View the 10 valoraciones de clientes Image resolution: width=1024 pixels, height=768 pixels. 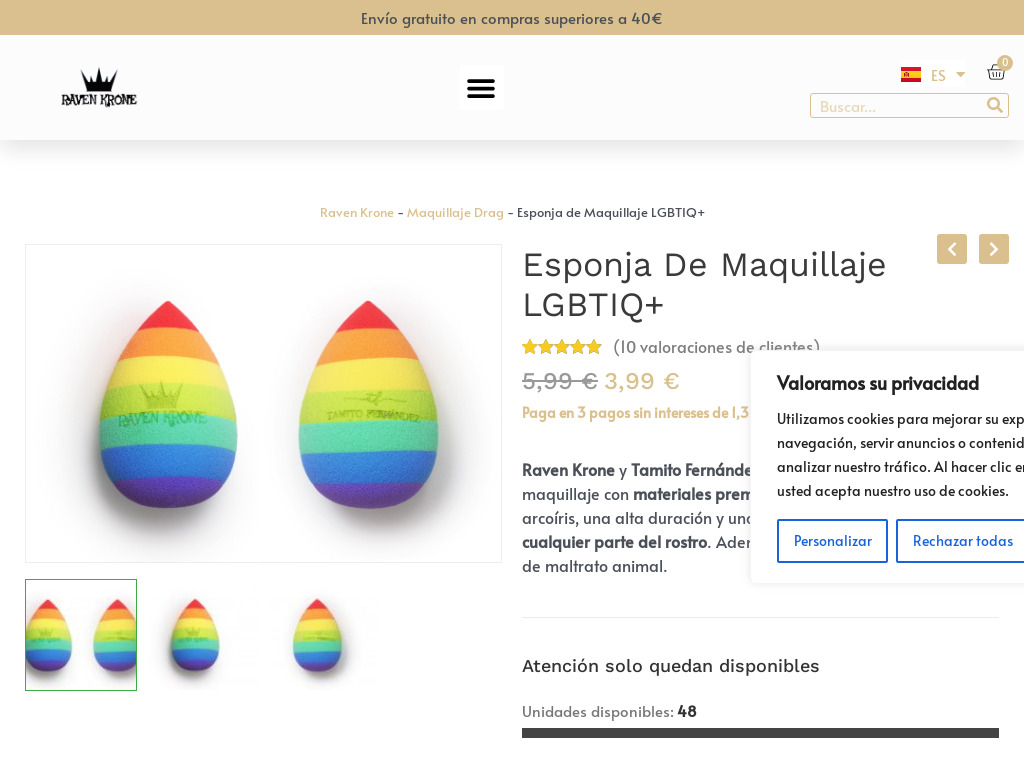[x=716, y=347]
